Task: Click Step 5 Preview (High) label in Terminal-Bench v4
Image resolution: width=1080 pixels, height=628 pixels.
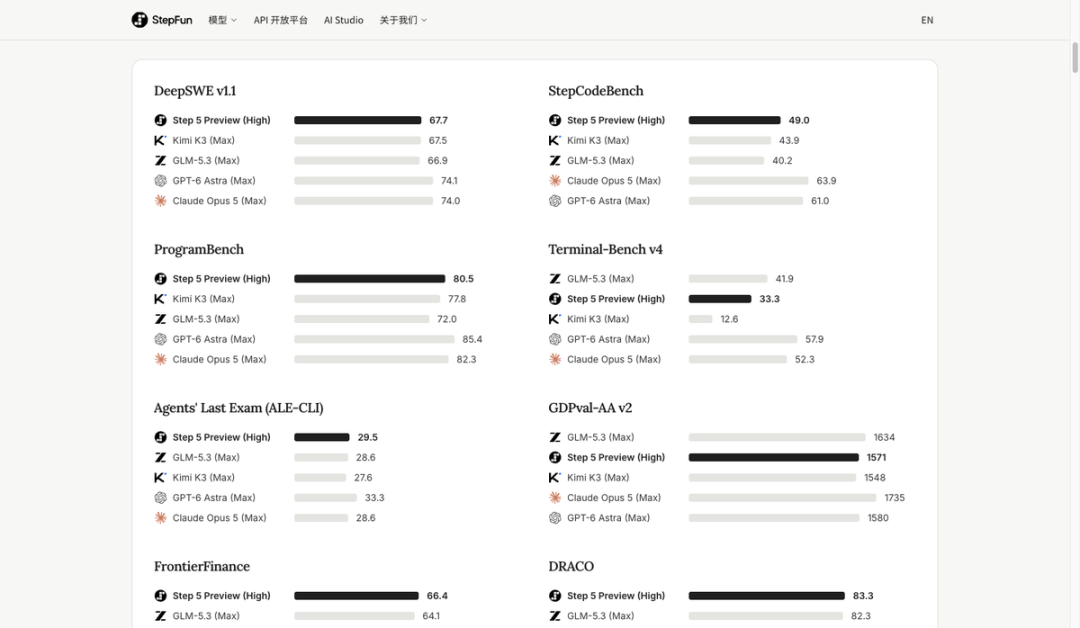Action: click(616, 298)
